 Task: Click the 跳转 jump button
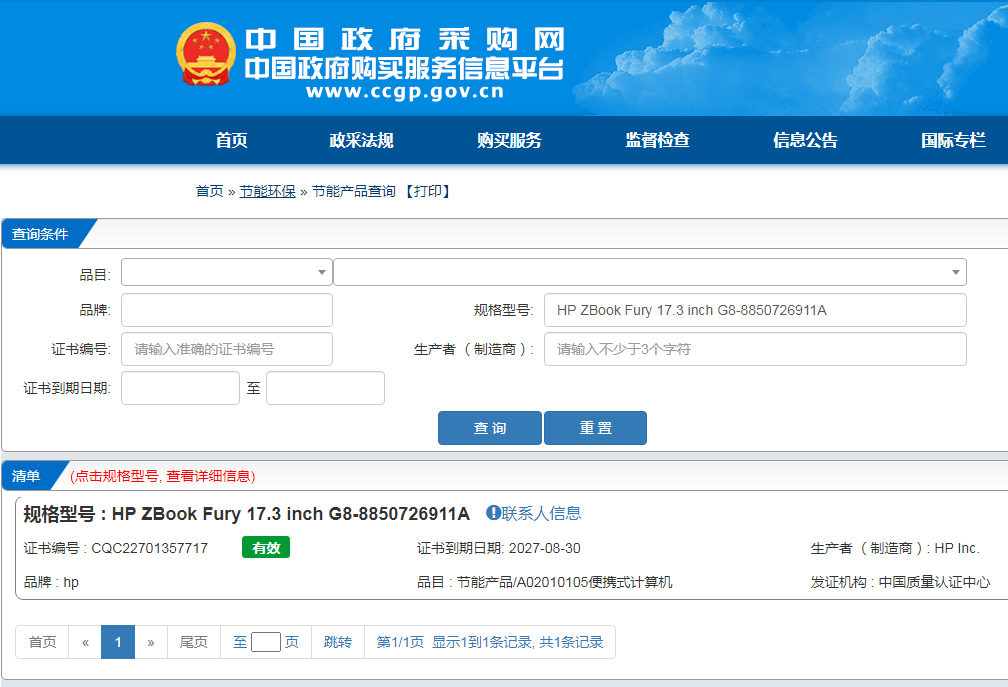[x=338, y=642]
